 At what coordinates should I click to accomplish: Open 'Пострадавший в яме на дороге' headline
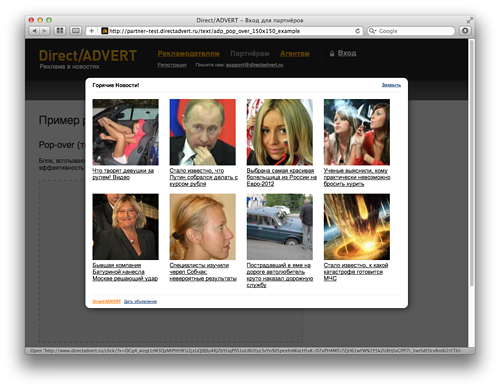(x=280, y=275)
